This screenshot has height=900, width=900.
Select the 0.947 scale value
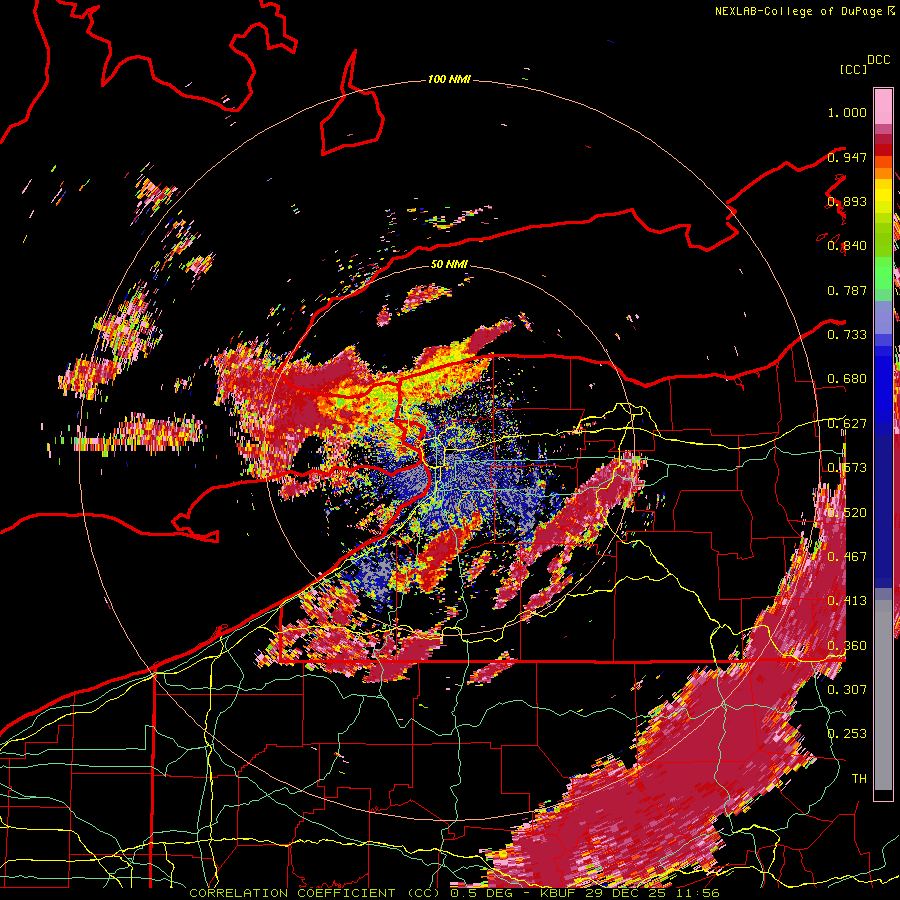847,157
